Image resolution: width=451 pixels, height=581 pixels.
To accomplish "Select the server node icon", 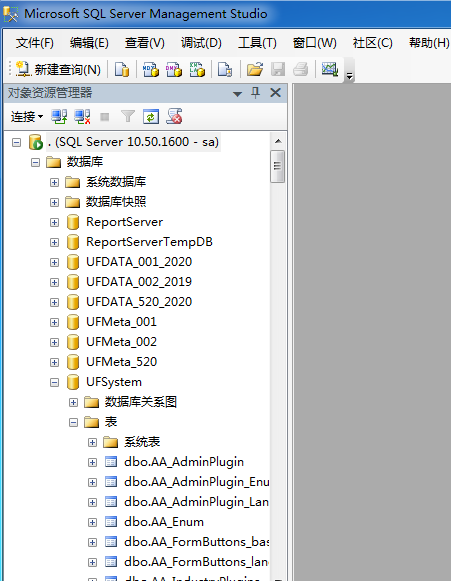I will coord(36,142).
